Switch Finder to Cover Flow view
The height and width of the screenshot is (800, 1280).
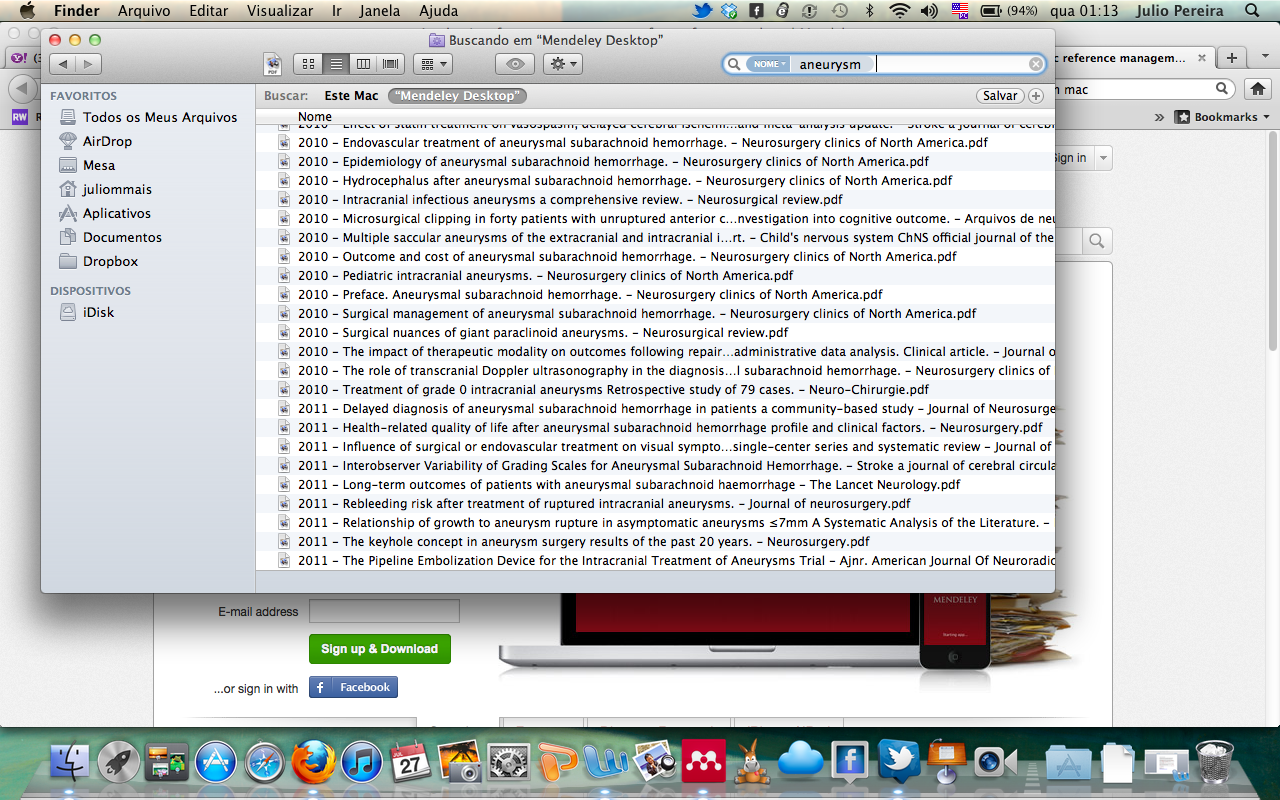click(391, 64)
